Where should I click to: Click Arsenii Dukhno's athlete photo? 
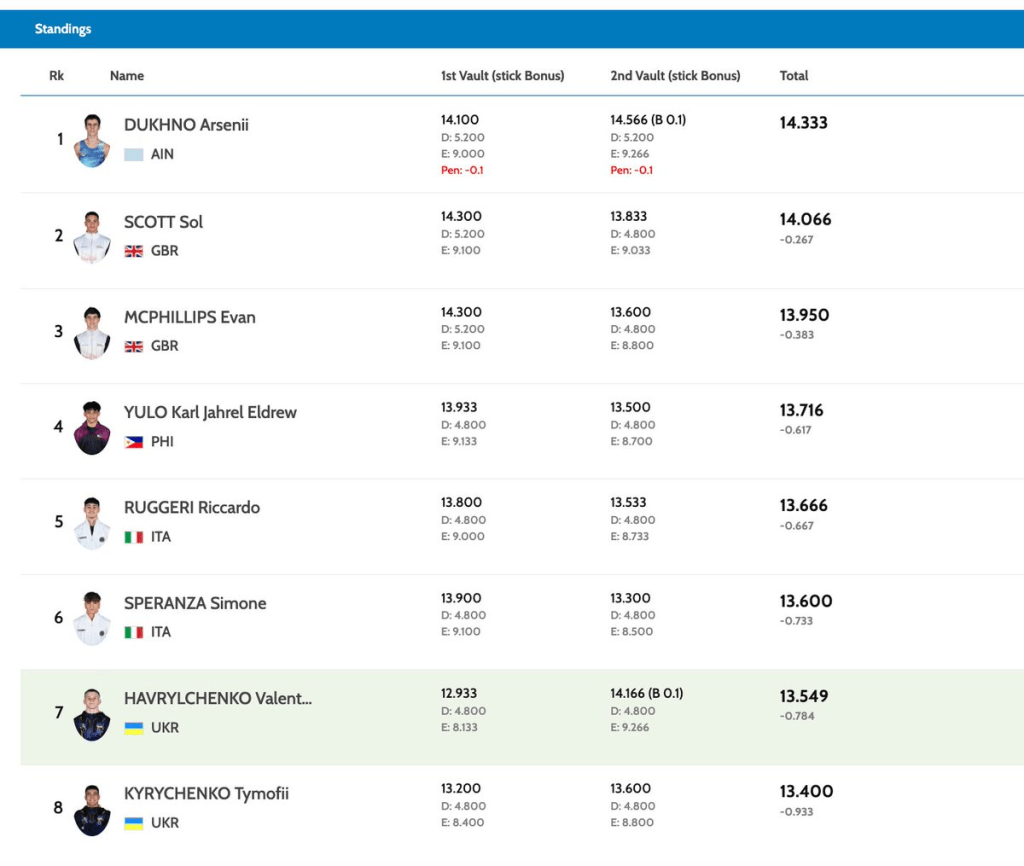tap(92, 140)
